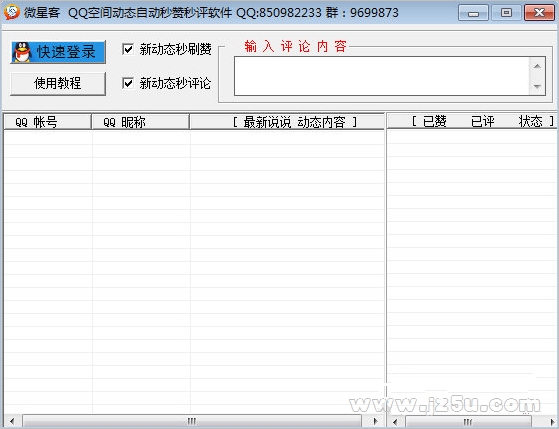Click the comment box scroll down arrow

(x=537, y=86)
